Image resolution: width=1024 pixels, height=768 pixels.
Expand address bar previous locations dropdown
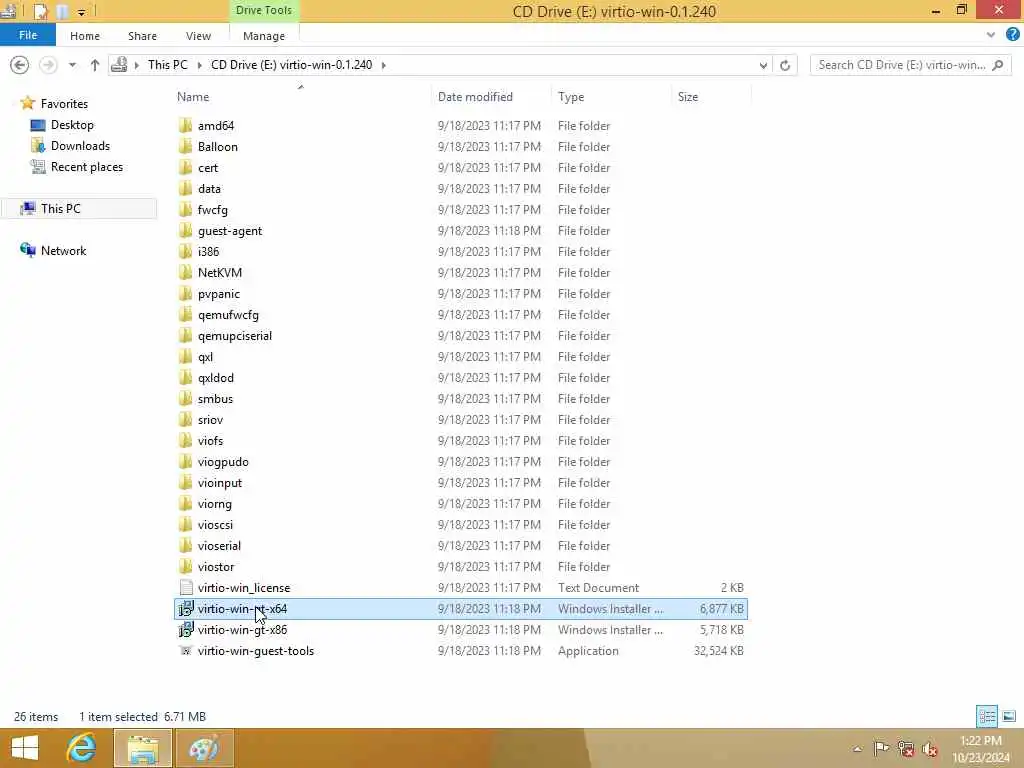(x=763, y=65)
